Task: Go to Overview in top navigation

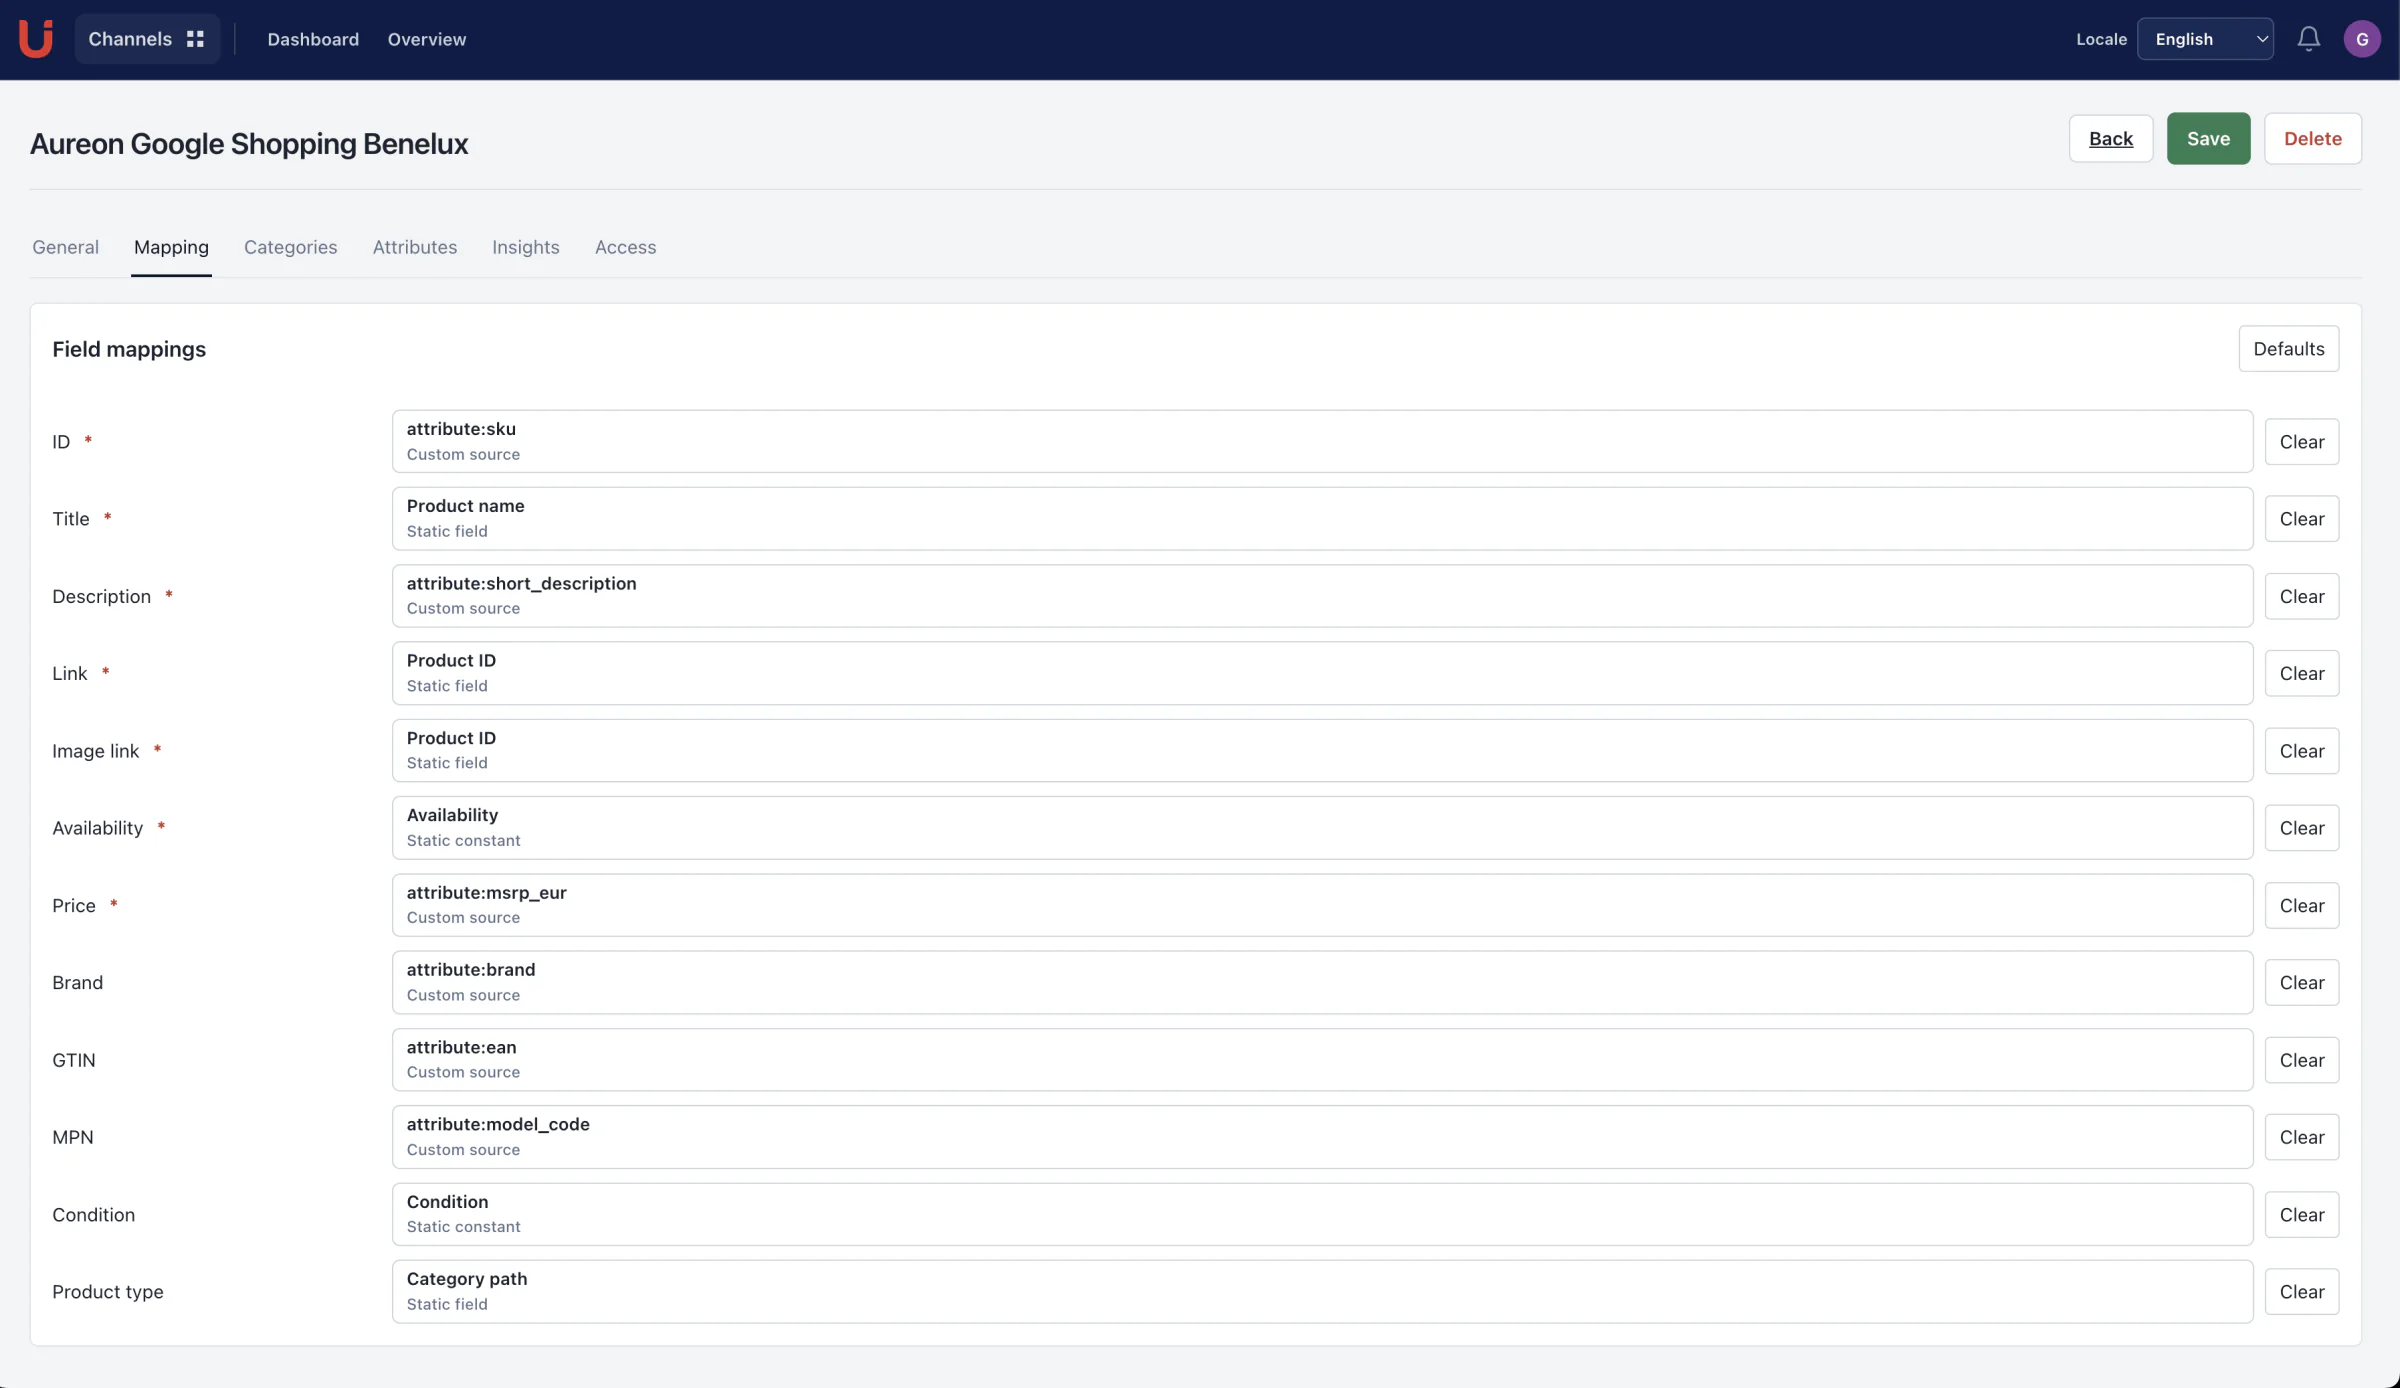Action: pos(427,39)
